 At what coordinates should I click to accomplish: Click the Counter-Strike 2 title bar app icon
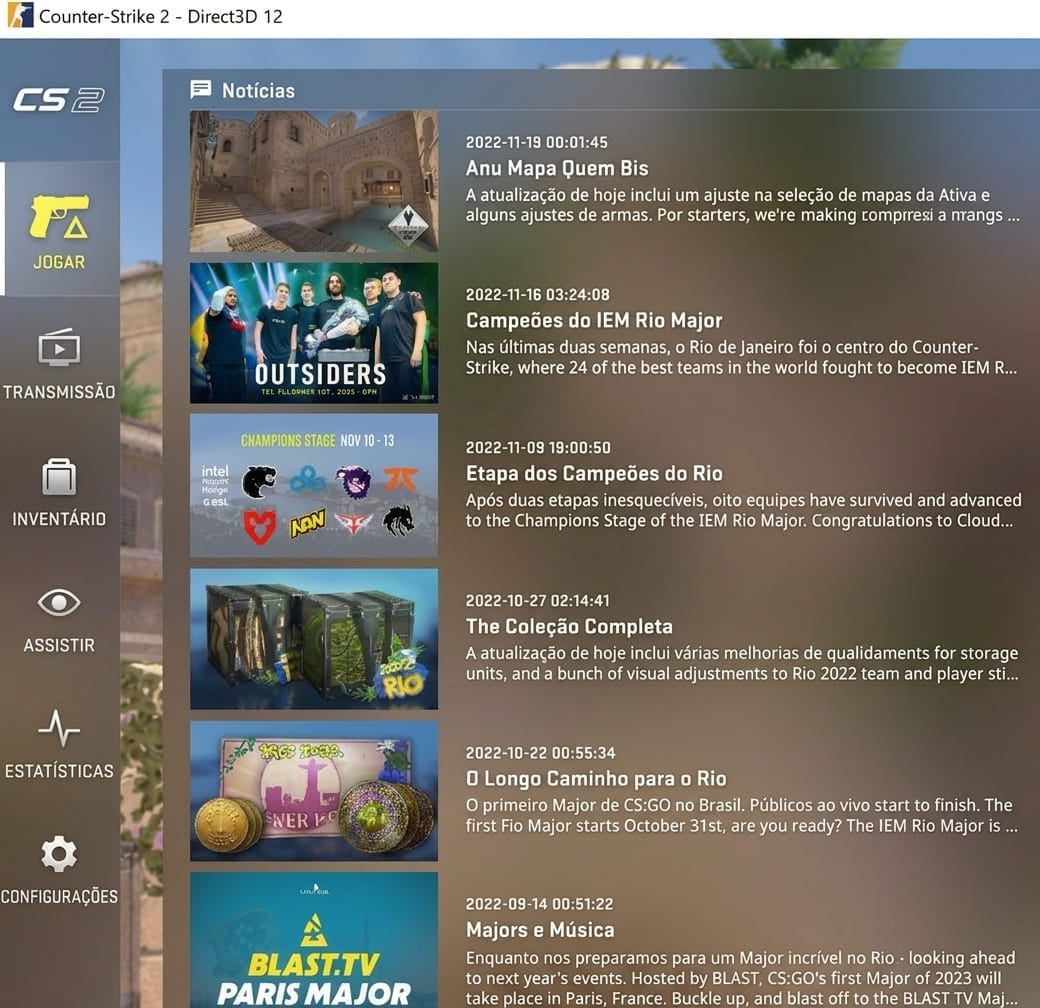coord(20,16)
